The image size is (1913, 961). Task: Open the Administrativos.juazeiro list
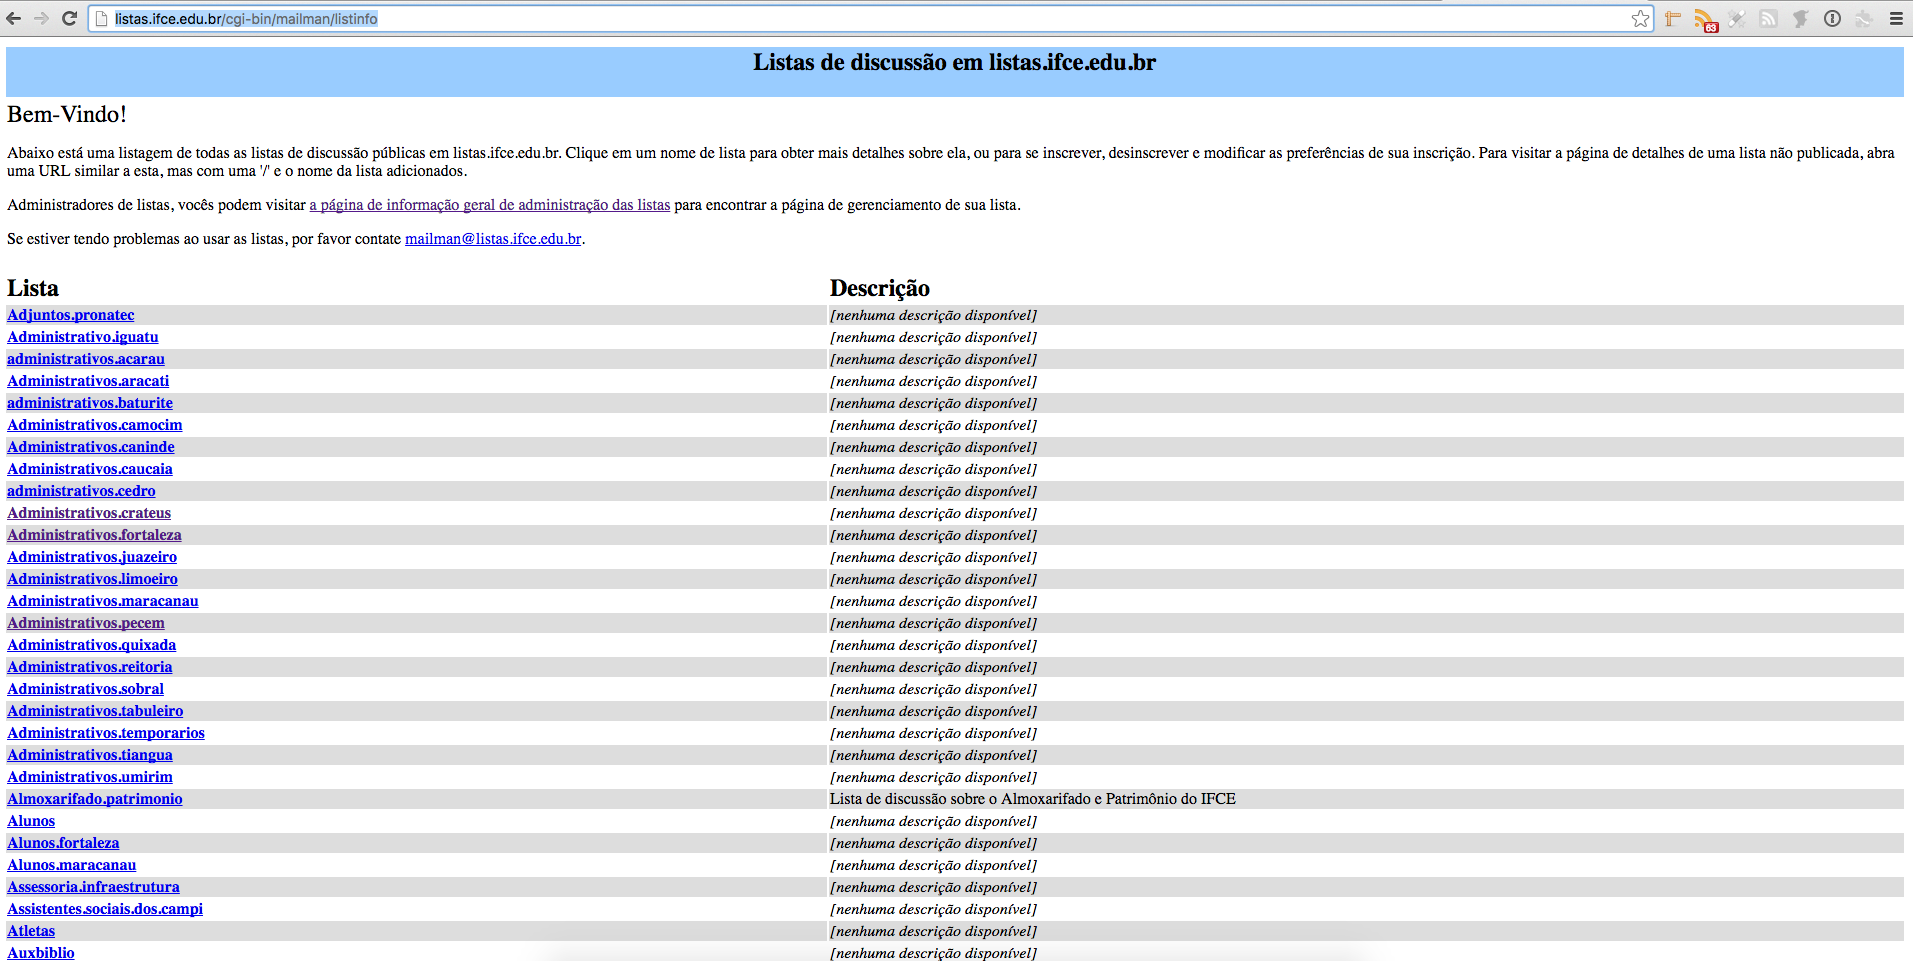[x=92, y=557]
